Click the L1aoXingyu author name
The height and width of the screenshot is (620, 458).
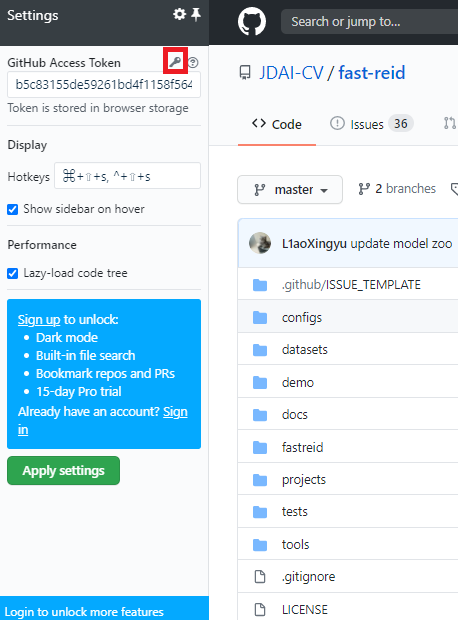click(x=314, y=244)
